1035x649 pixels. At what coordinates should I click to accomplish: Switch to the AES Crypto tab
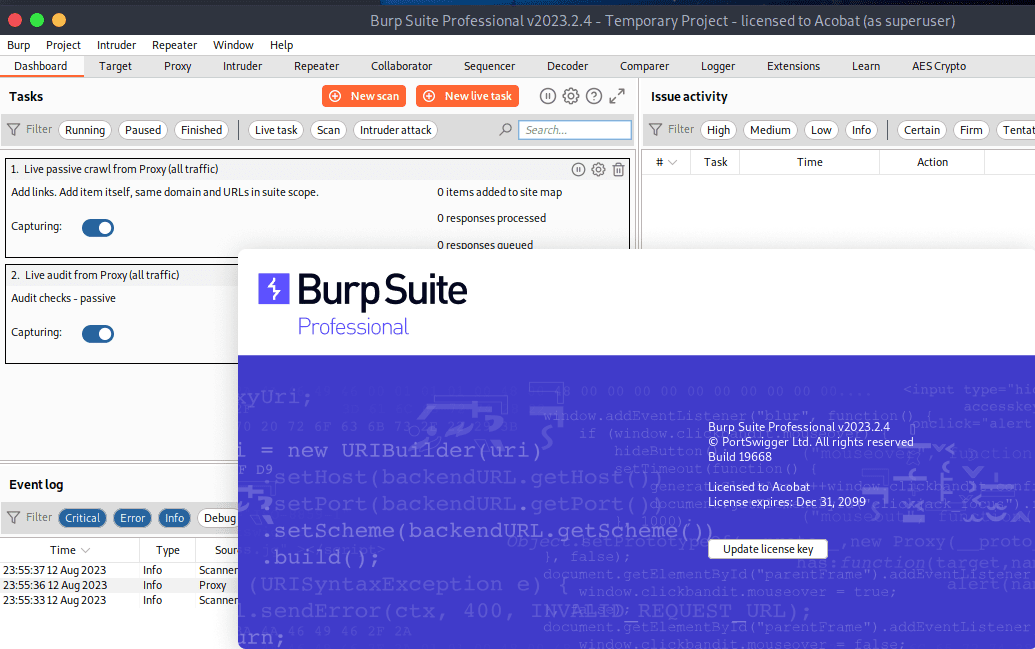(x=939, y=66)
